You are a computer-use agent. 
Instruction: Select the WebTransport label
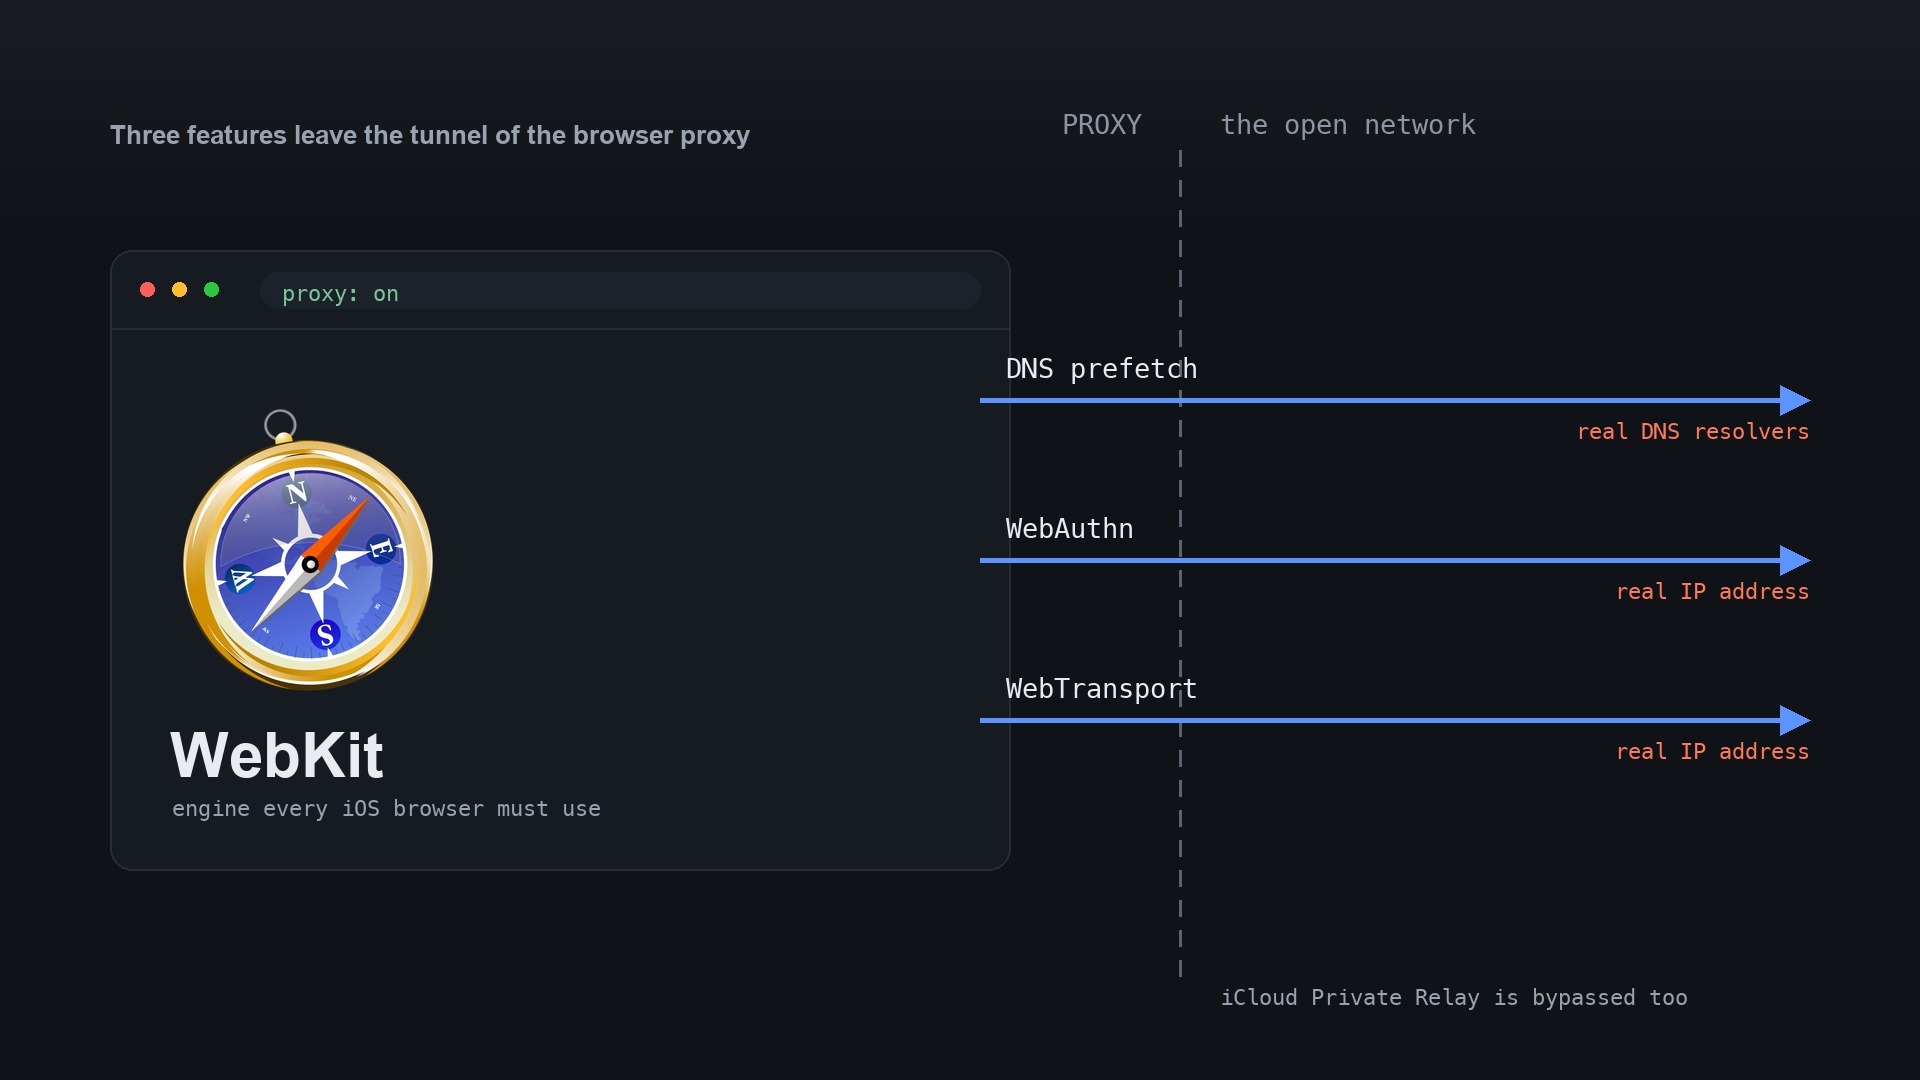1101,689
